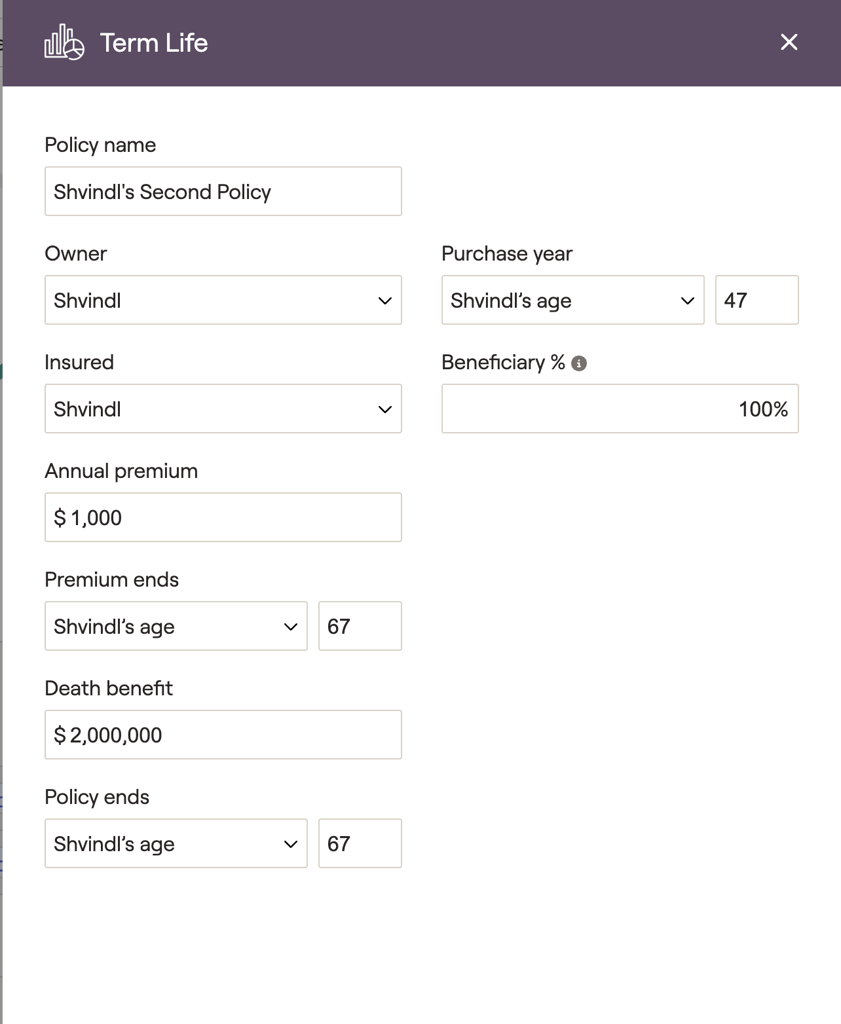Open the Insured dropdown
The height and width of the screenshot is (1024, 841).
[223, 409]
